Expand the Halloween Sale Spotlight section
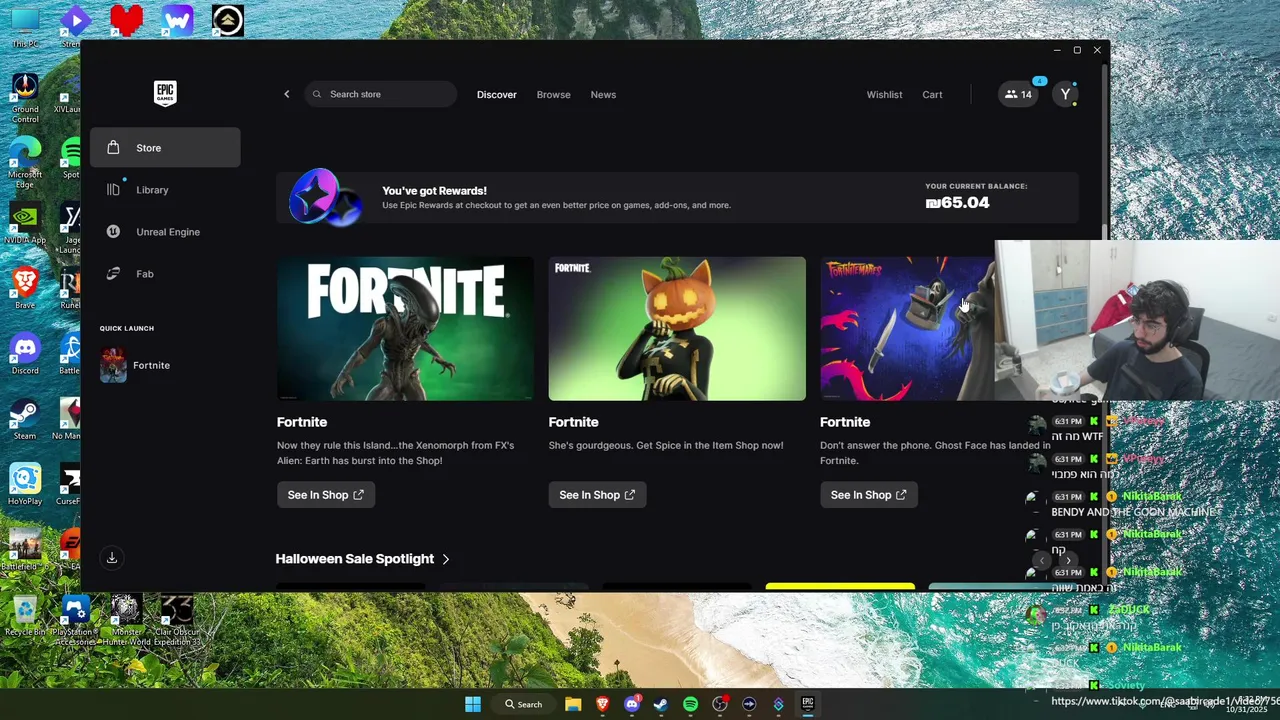 [363, 559]
